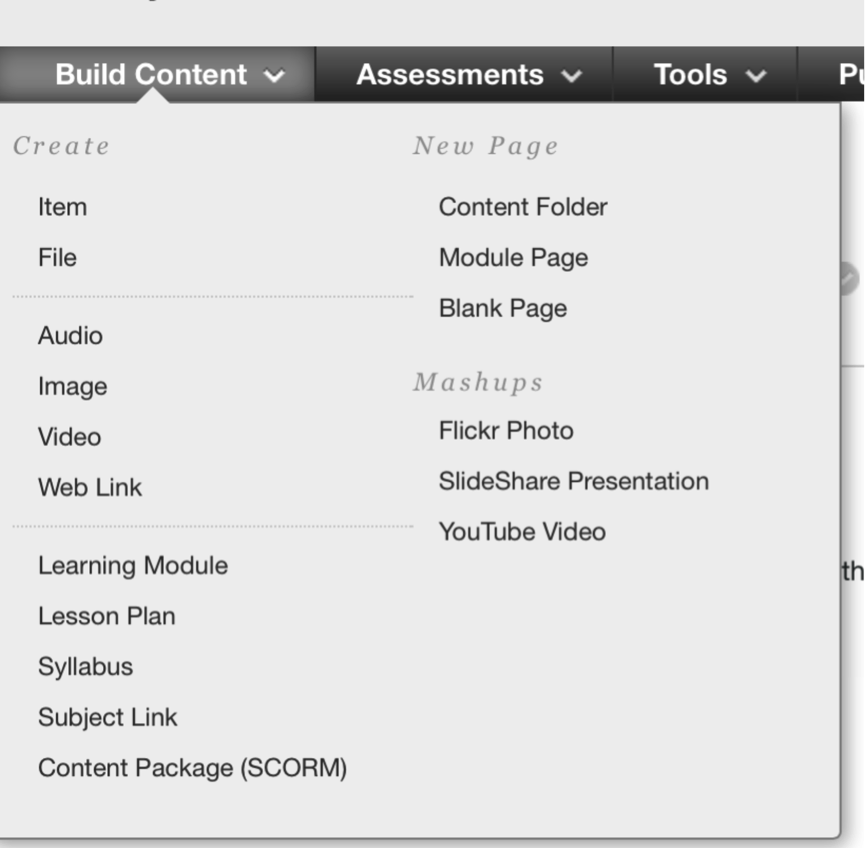Create a Learning Module
This screenshot has width=865, height=849.
pos(133,566)
